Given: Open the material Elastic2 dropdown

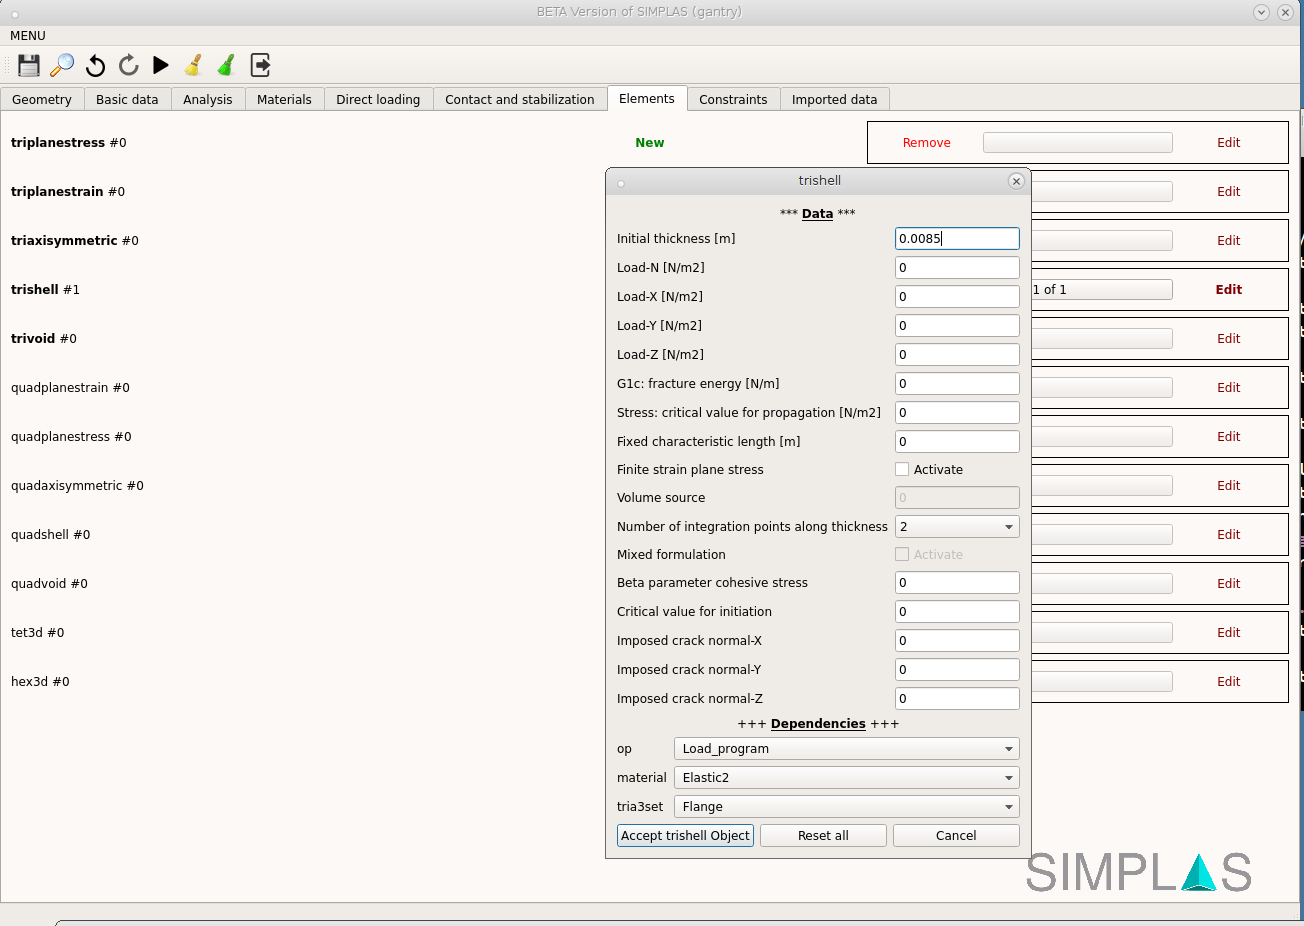Looking at the screenshot, I should tap(846, 778).
